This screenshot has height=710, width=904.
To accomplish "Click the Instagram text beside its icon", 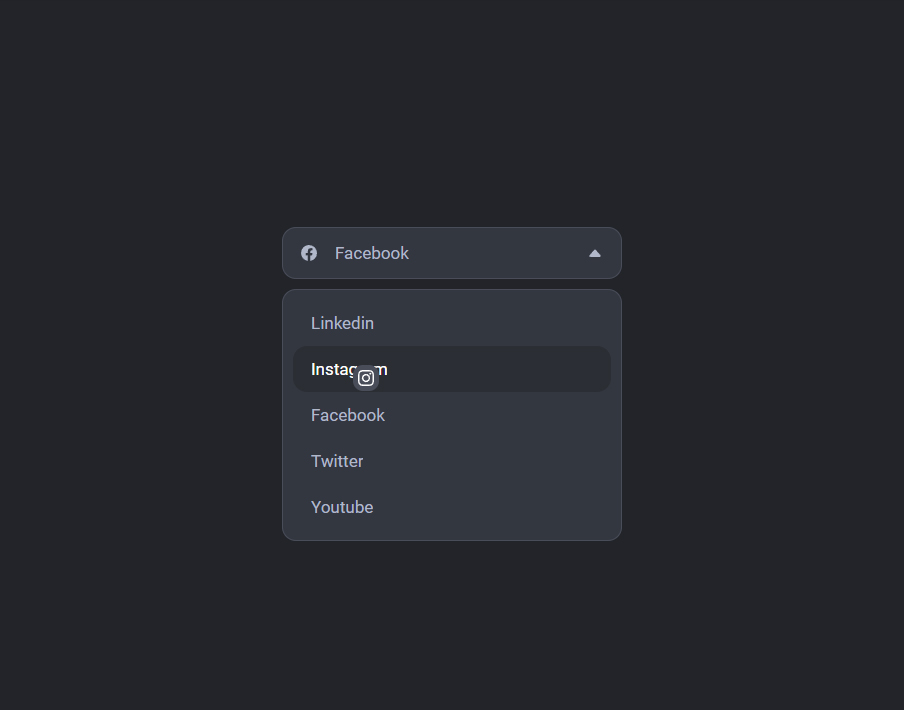I will 349,369.
